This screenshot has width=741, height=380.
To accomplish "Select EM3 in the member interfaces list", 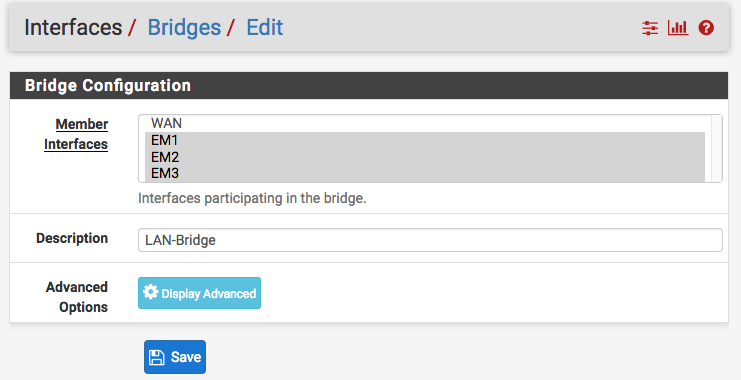I will [424, 173].
